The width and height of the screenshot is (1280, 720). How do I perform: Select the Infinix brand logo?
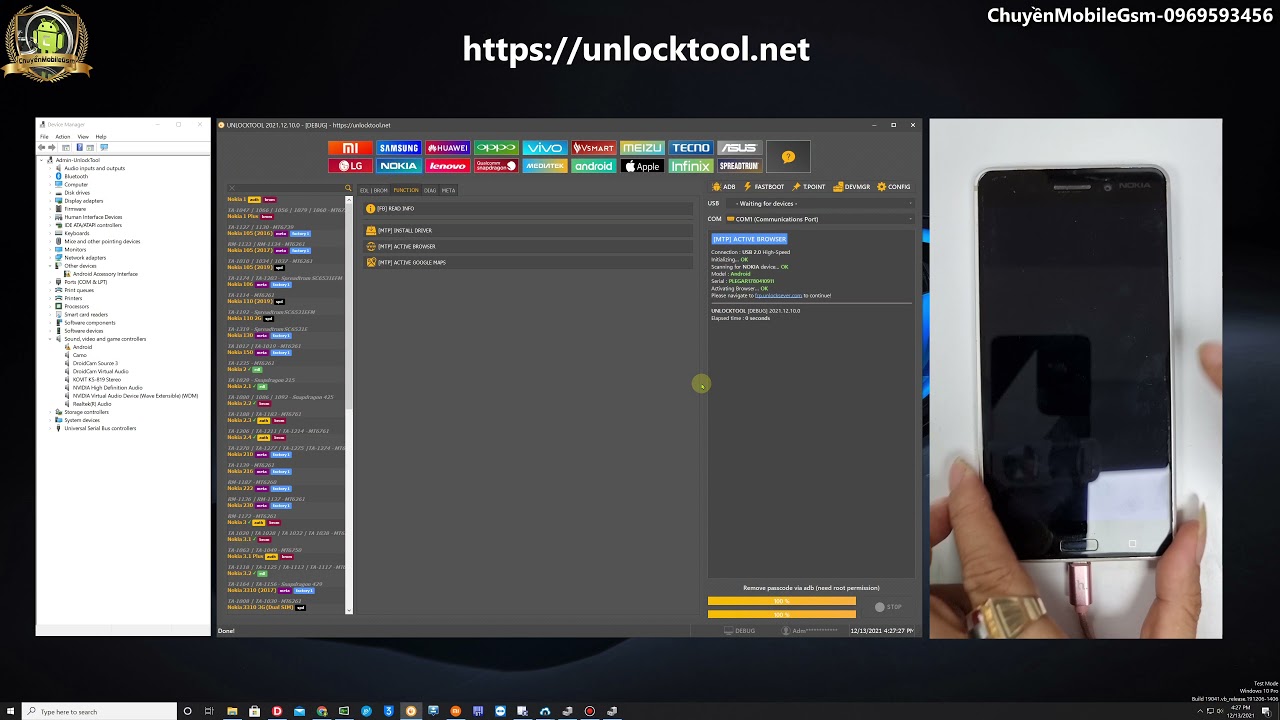click(x=690, y=166)
